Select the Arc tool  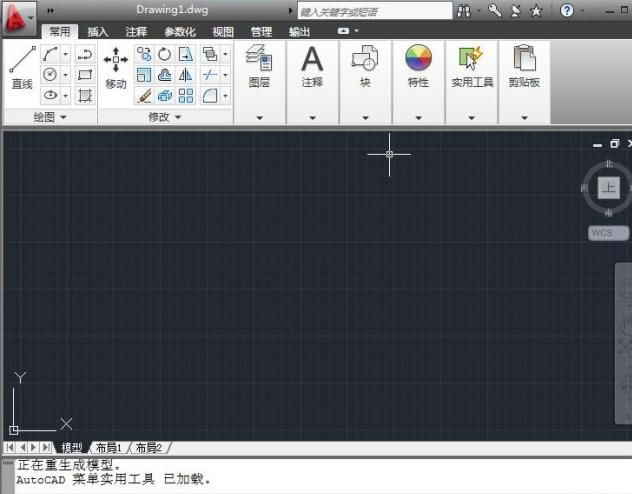point(50,54)
